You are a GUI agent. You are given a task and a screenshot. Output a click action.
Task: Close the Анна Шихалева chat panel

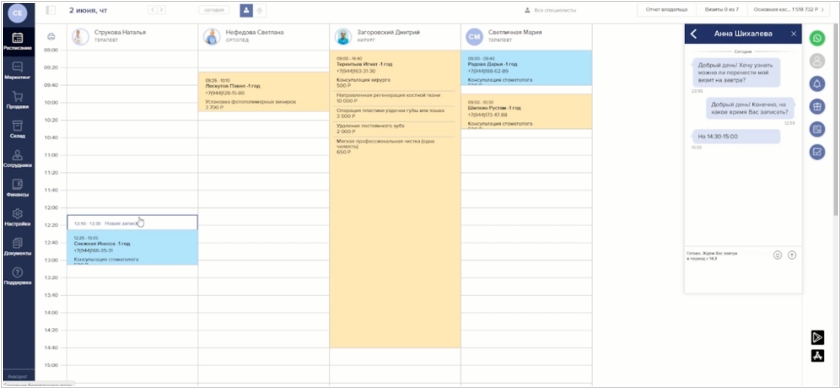pyautogui.click(x=794, y=34)
